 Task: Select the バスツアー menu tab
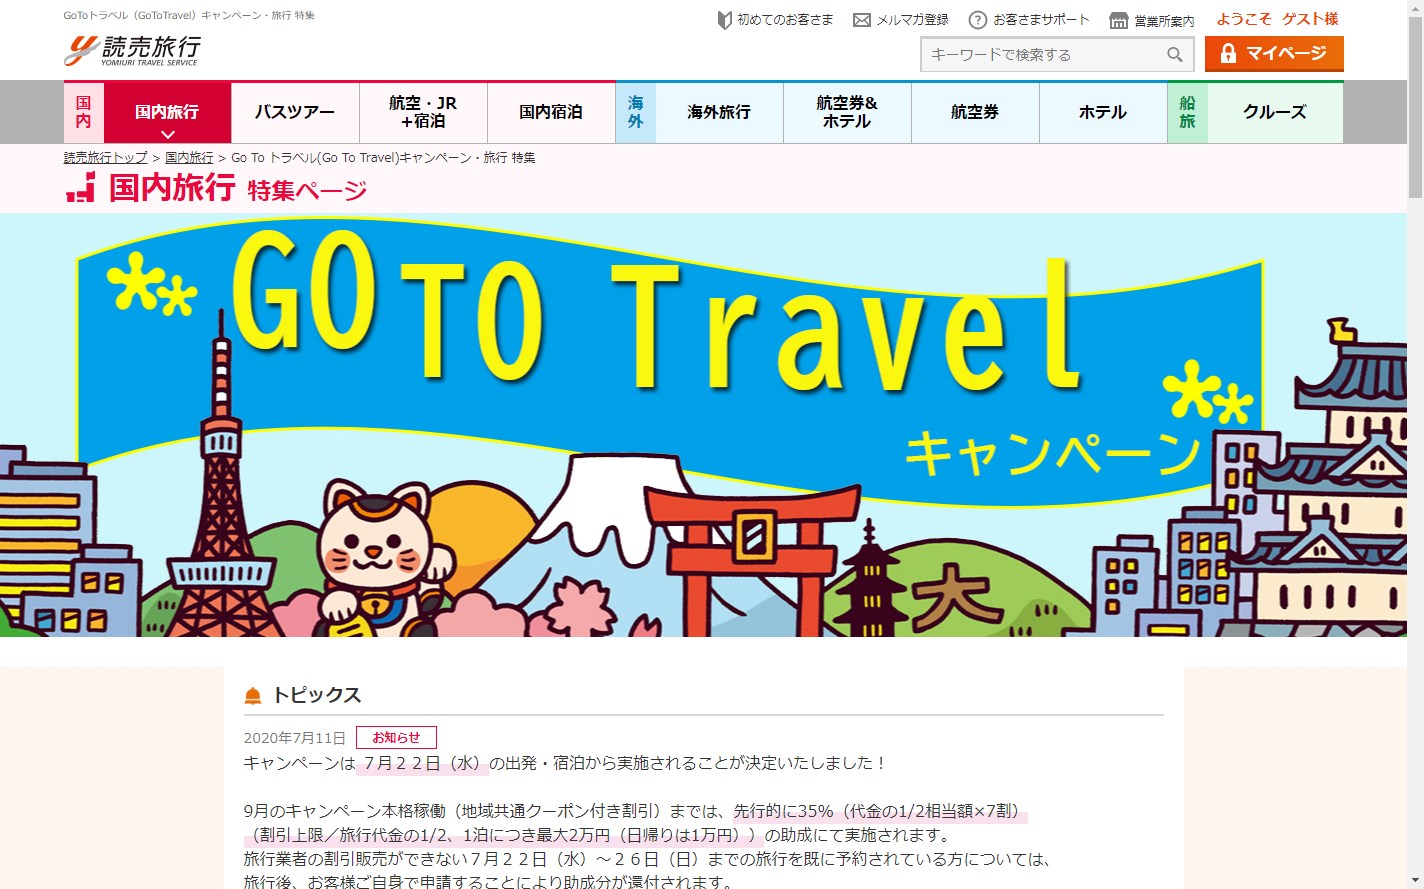(295, 112)
